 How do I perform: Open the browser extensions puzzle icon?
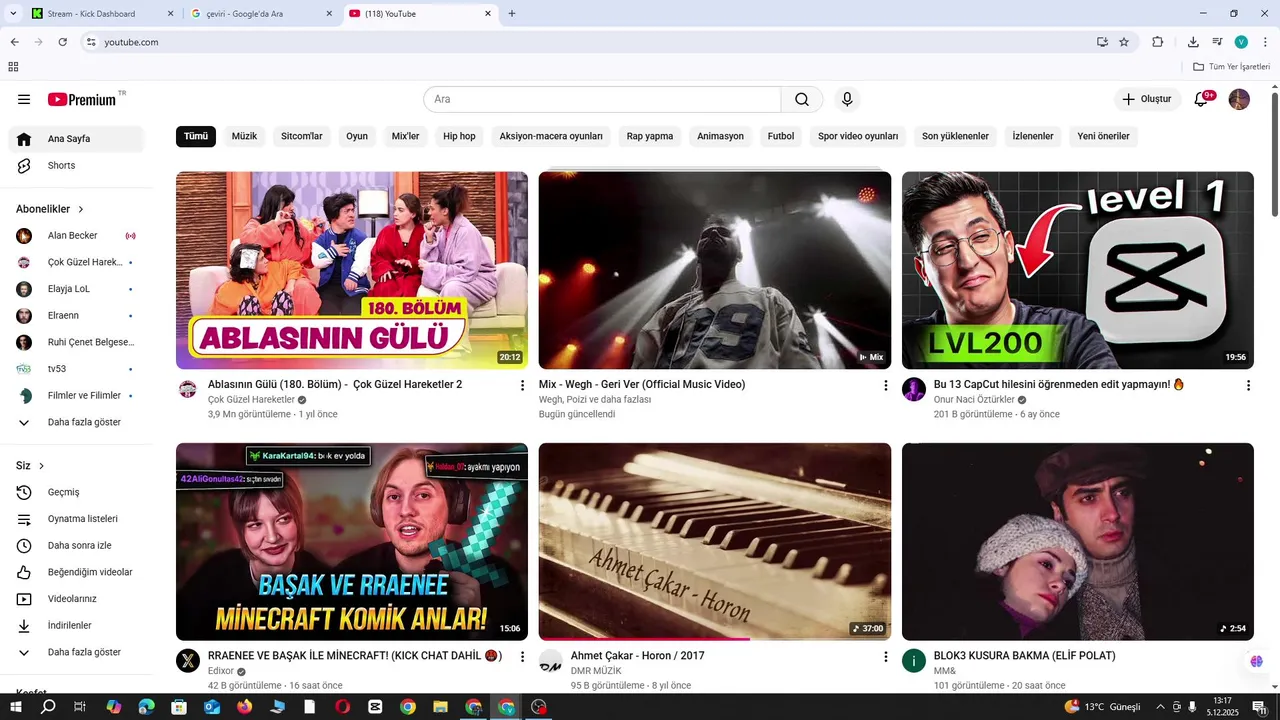point(1158,42)
